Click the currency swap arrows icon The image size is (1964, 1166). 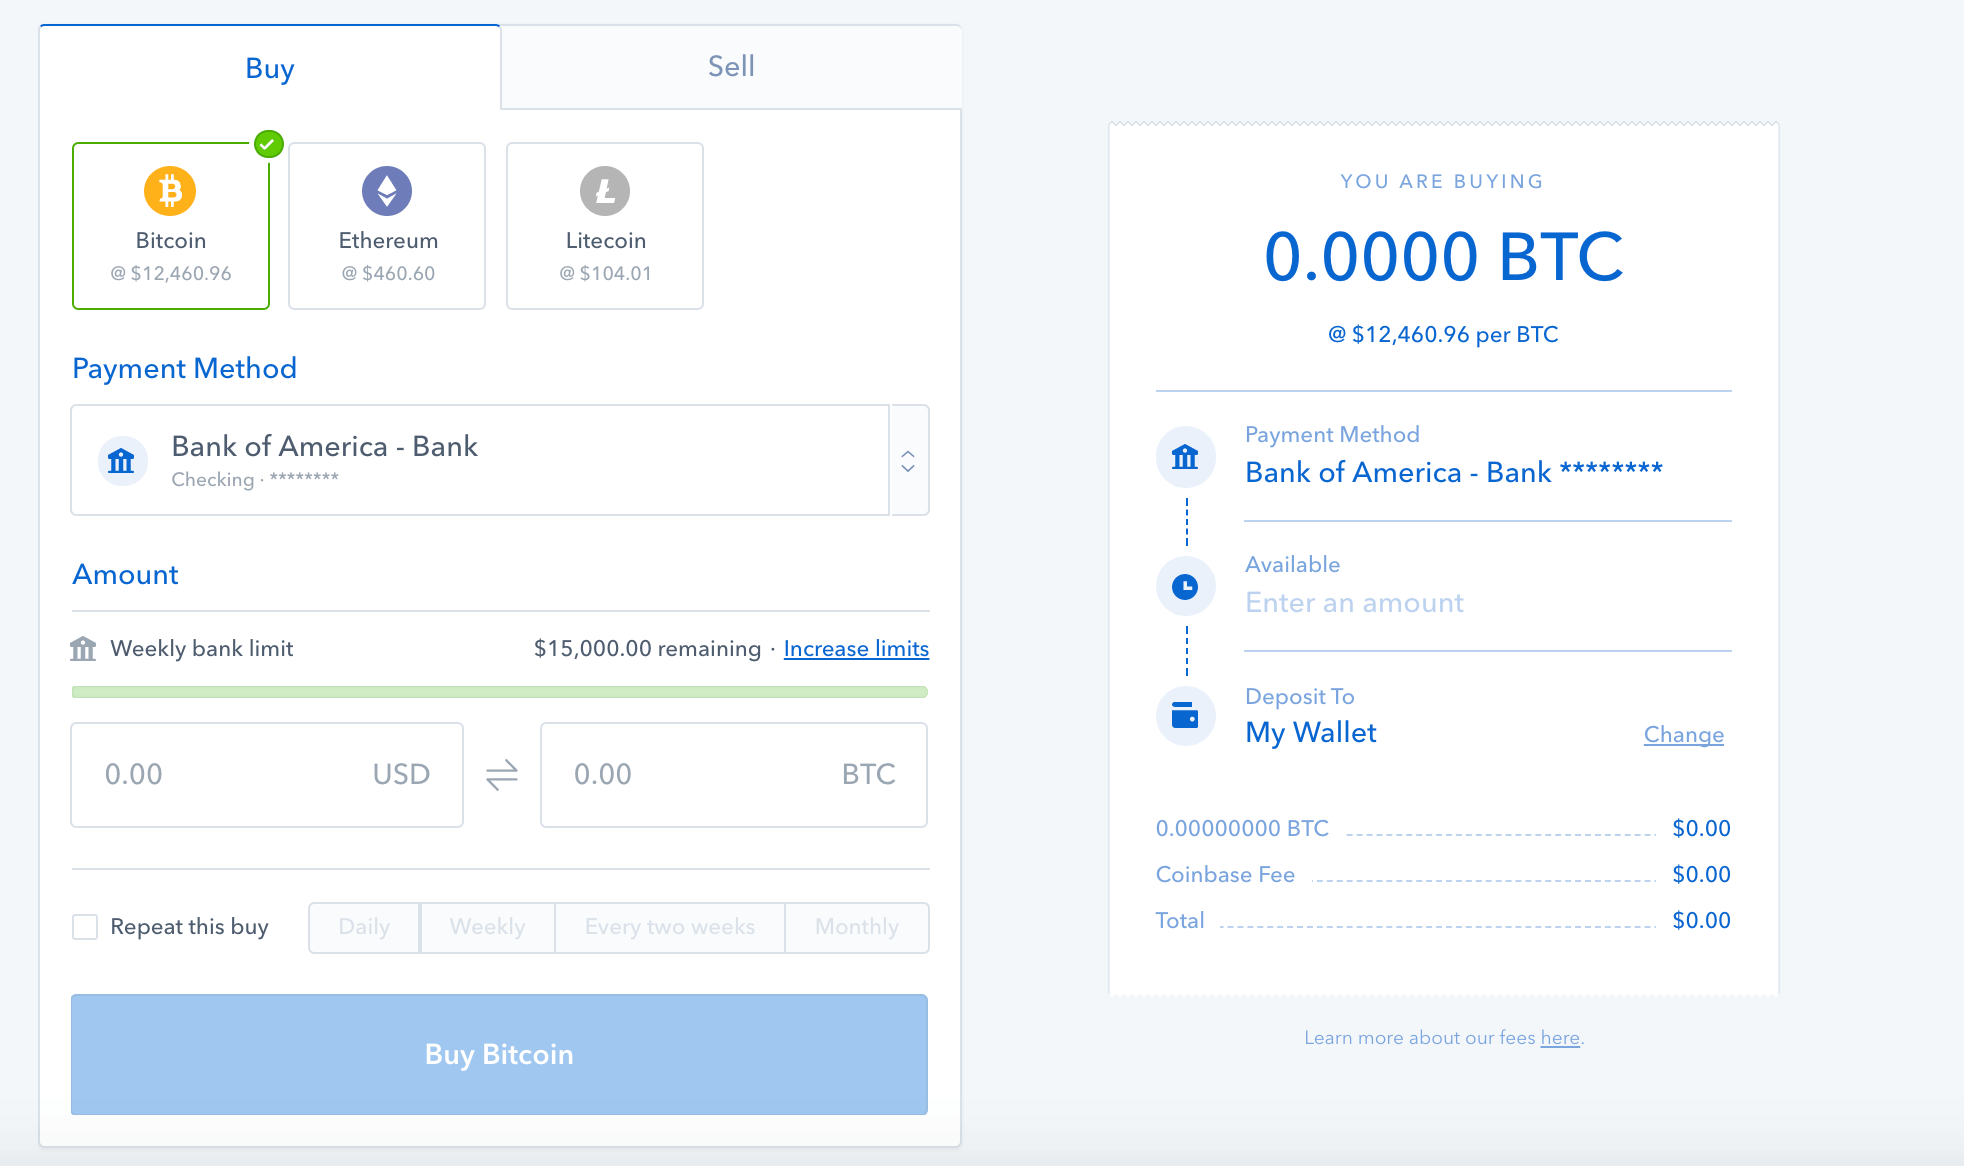click(502, 773)
